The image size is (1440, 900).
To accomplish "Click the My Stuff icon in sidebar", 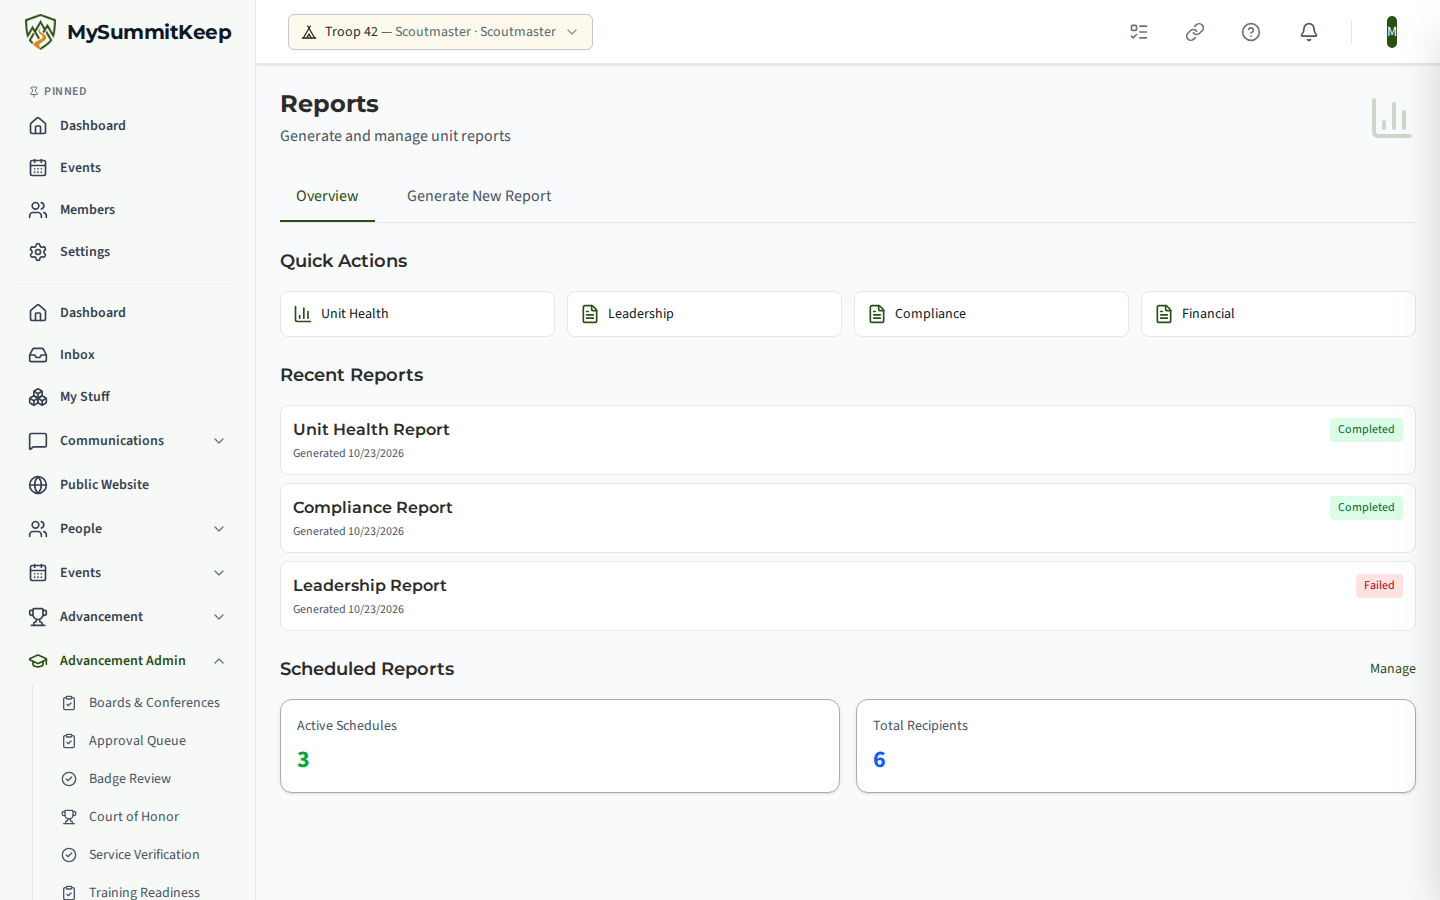I will (38, 397).
